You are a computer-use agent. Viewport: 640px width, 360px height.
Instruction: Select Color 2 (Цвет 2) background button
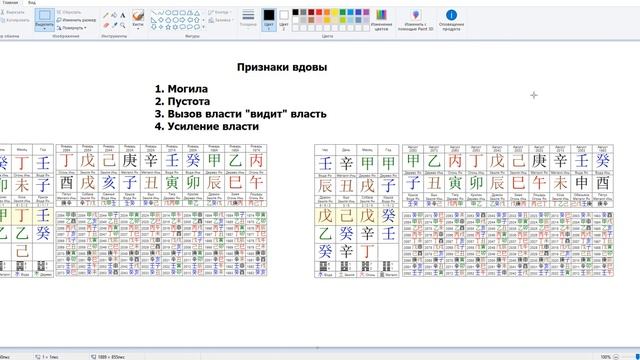(x=284, y=20)
